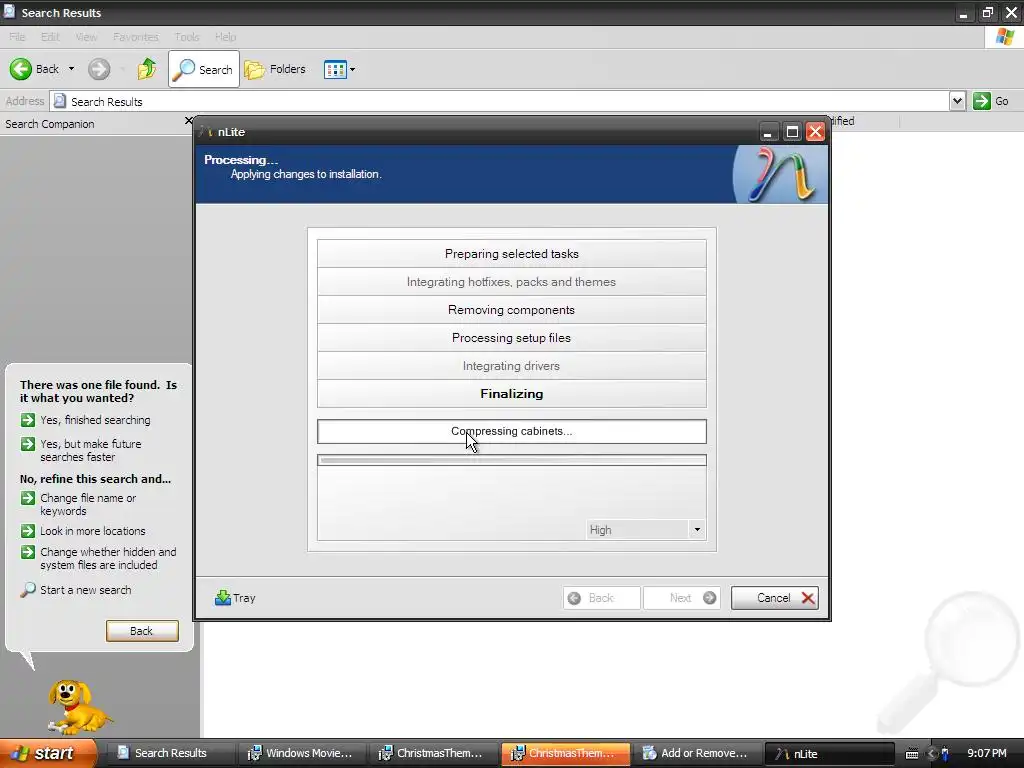Open the Views button menu
Viewport: 1024px width, 768px height.
tap(340, 69)
